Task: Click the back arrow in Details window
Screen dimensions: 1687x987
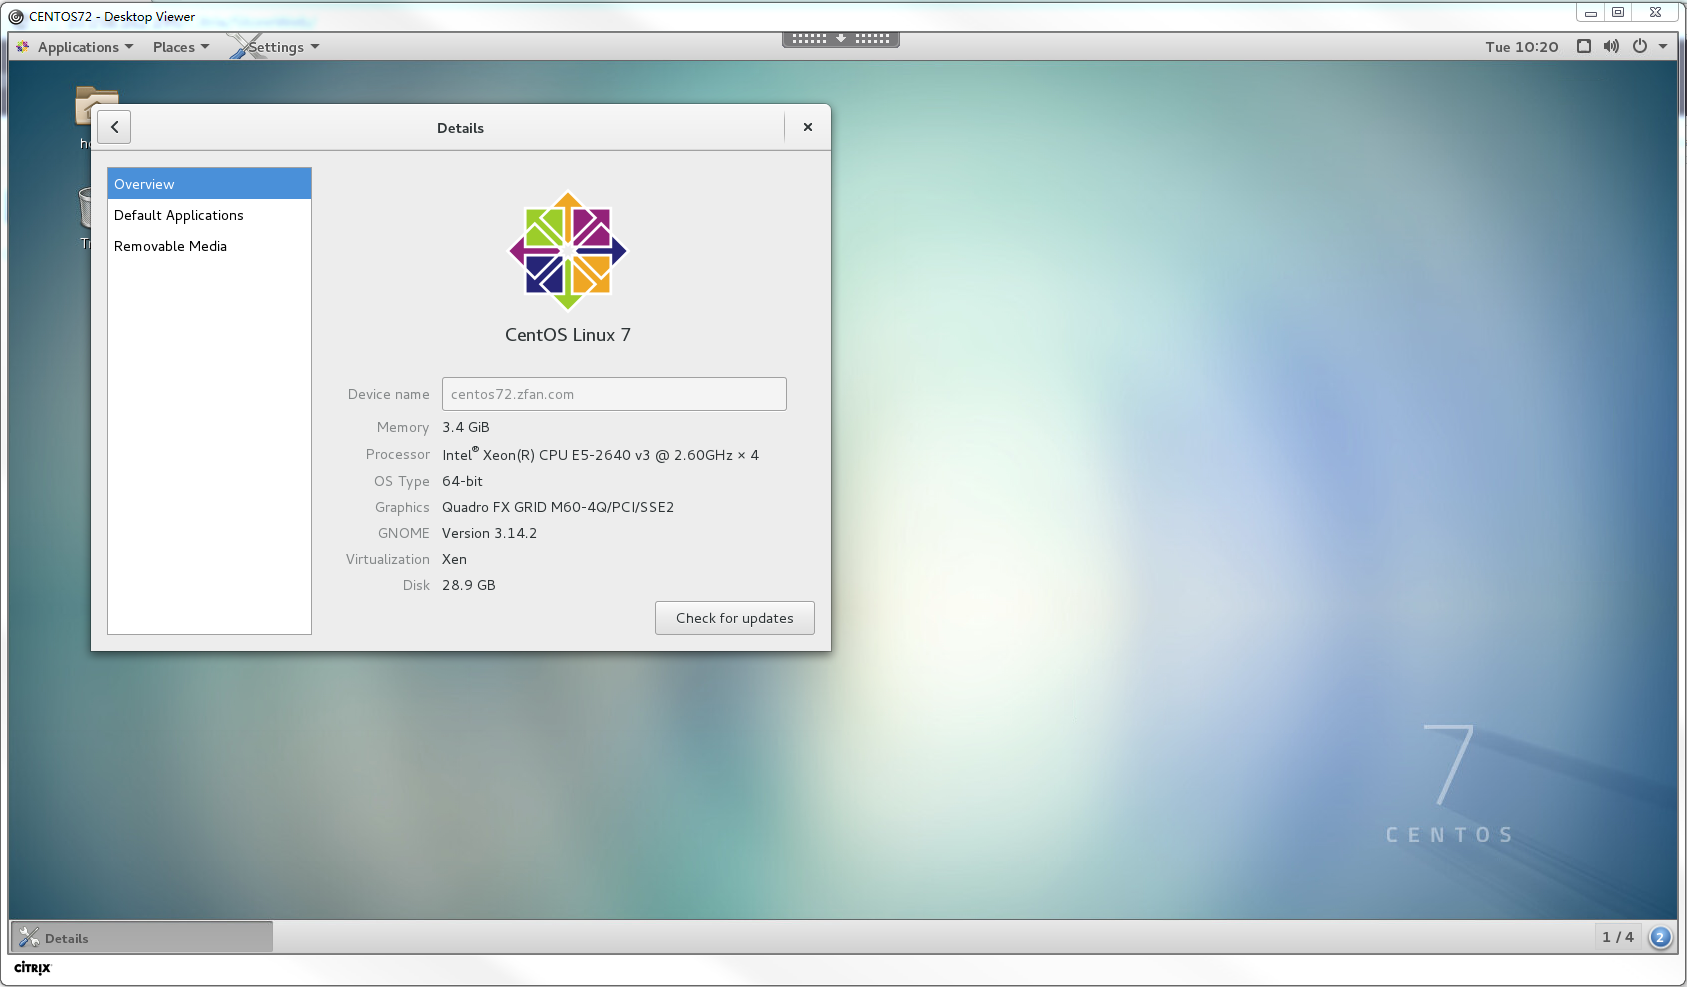Action: tap(115, 127)
